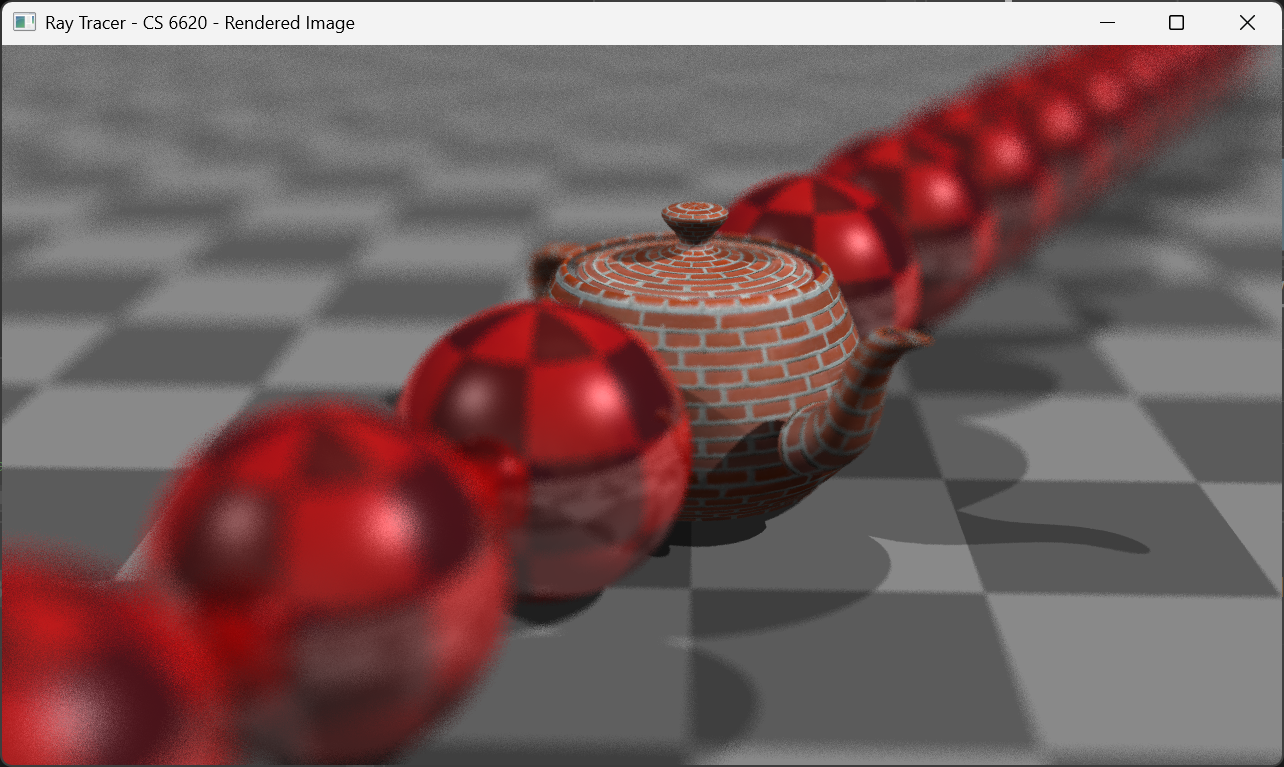Click the knob on the teapot's lid
This screenshot has height=767, width=1284.
[x=694, y=222]
